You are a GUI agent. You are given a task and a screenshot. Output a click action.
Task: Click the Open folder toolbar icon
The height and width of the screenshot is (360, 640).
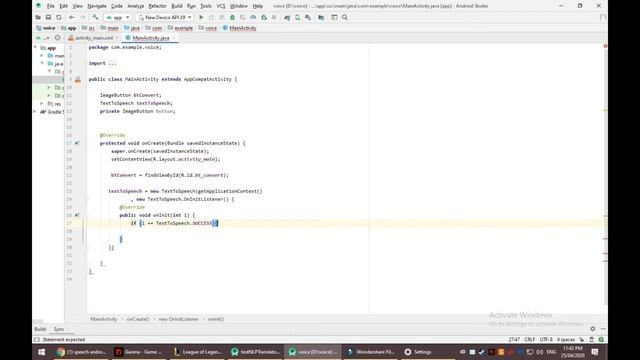pos(38,17)
